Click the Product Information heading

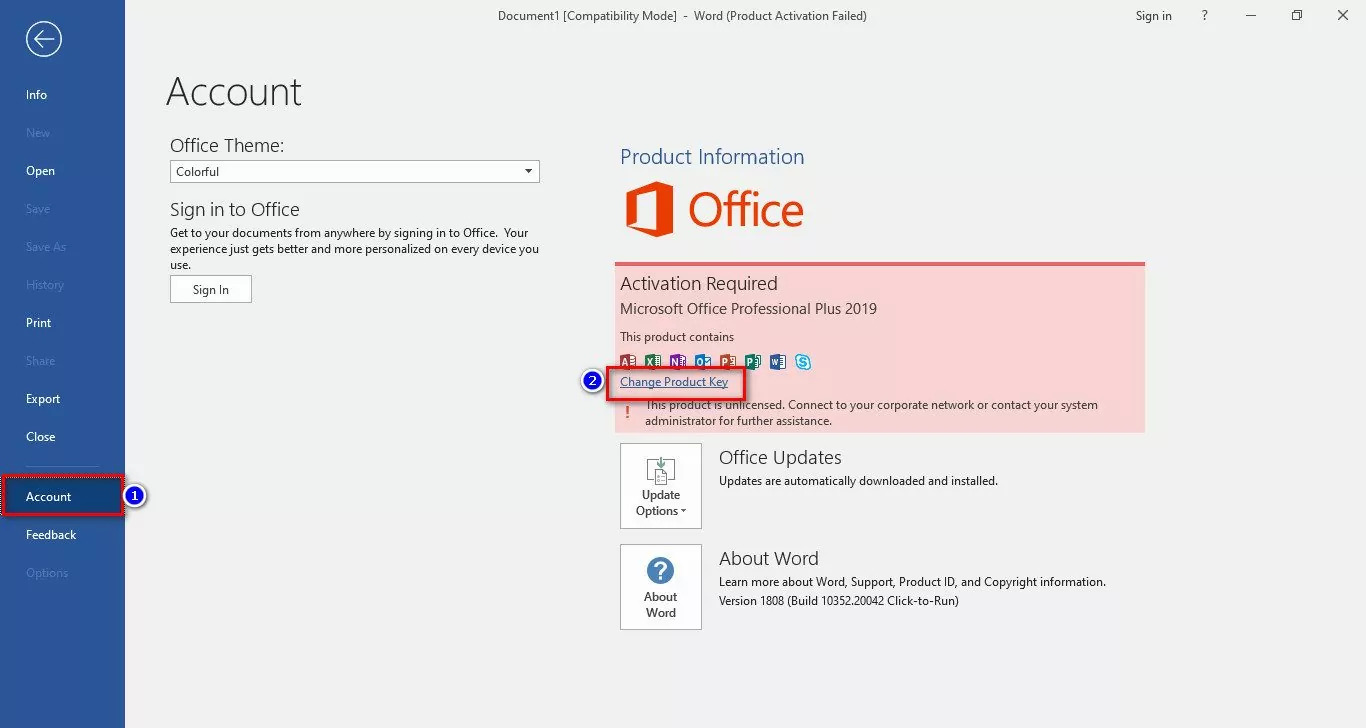712,157
